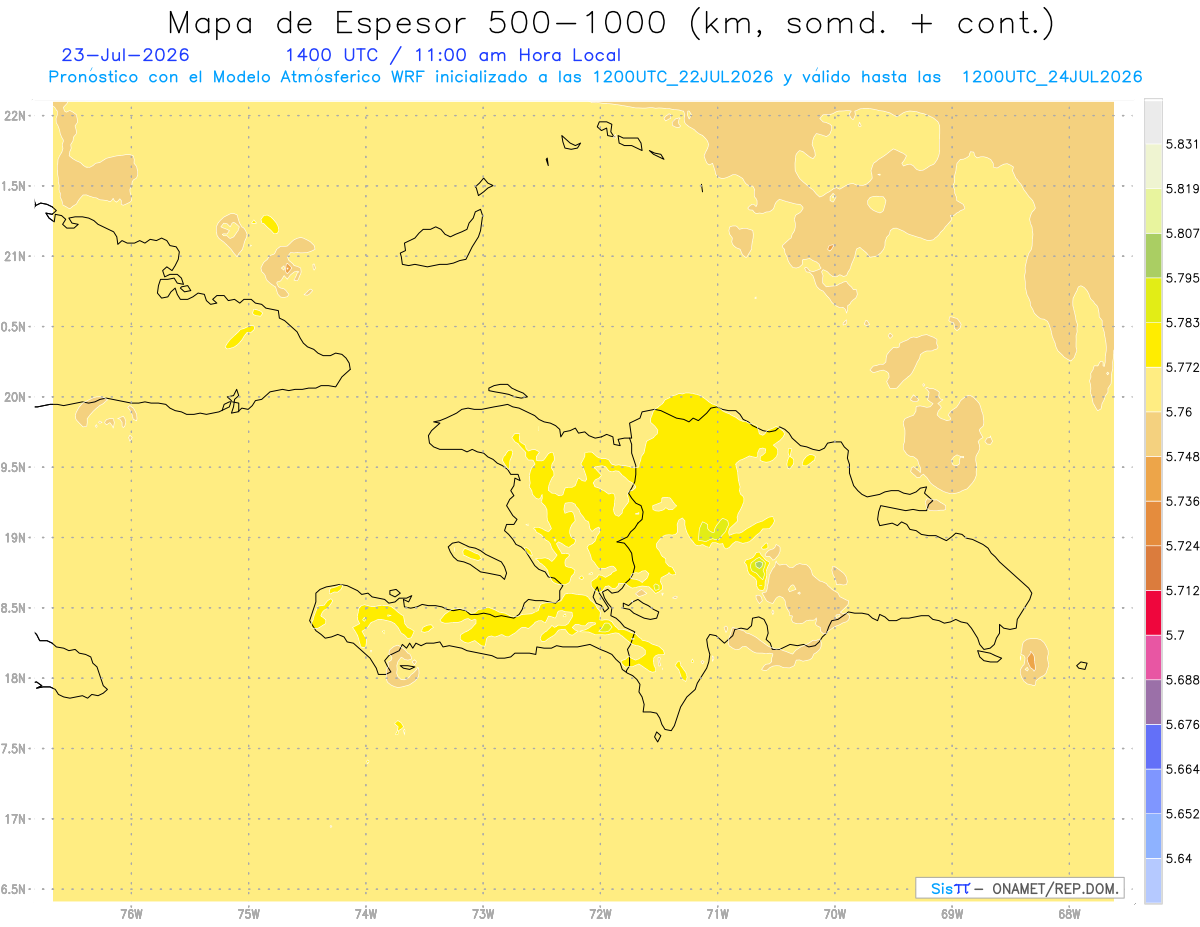Click the colorbar value 5.76
This screenshot has height=927, width=1200.
click(1178, 412)
